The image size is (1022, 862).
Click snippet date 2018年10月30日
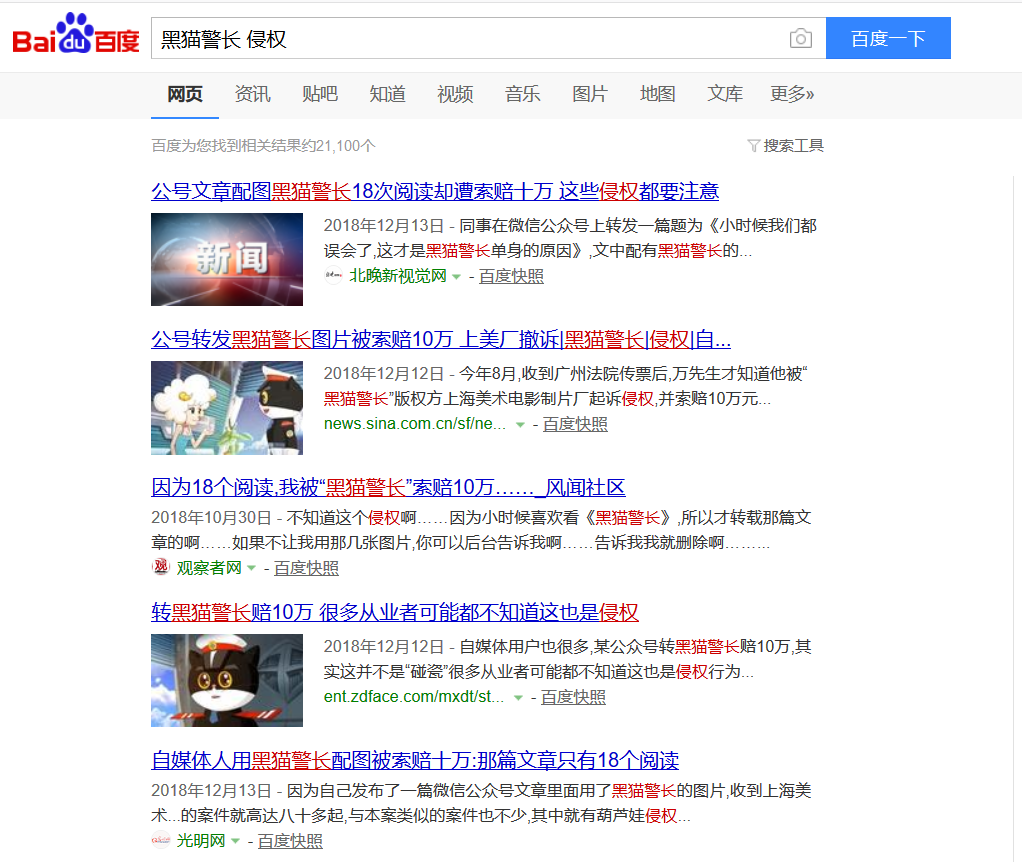pos(211,518)
